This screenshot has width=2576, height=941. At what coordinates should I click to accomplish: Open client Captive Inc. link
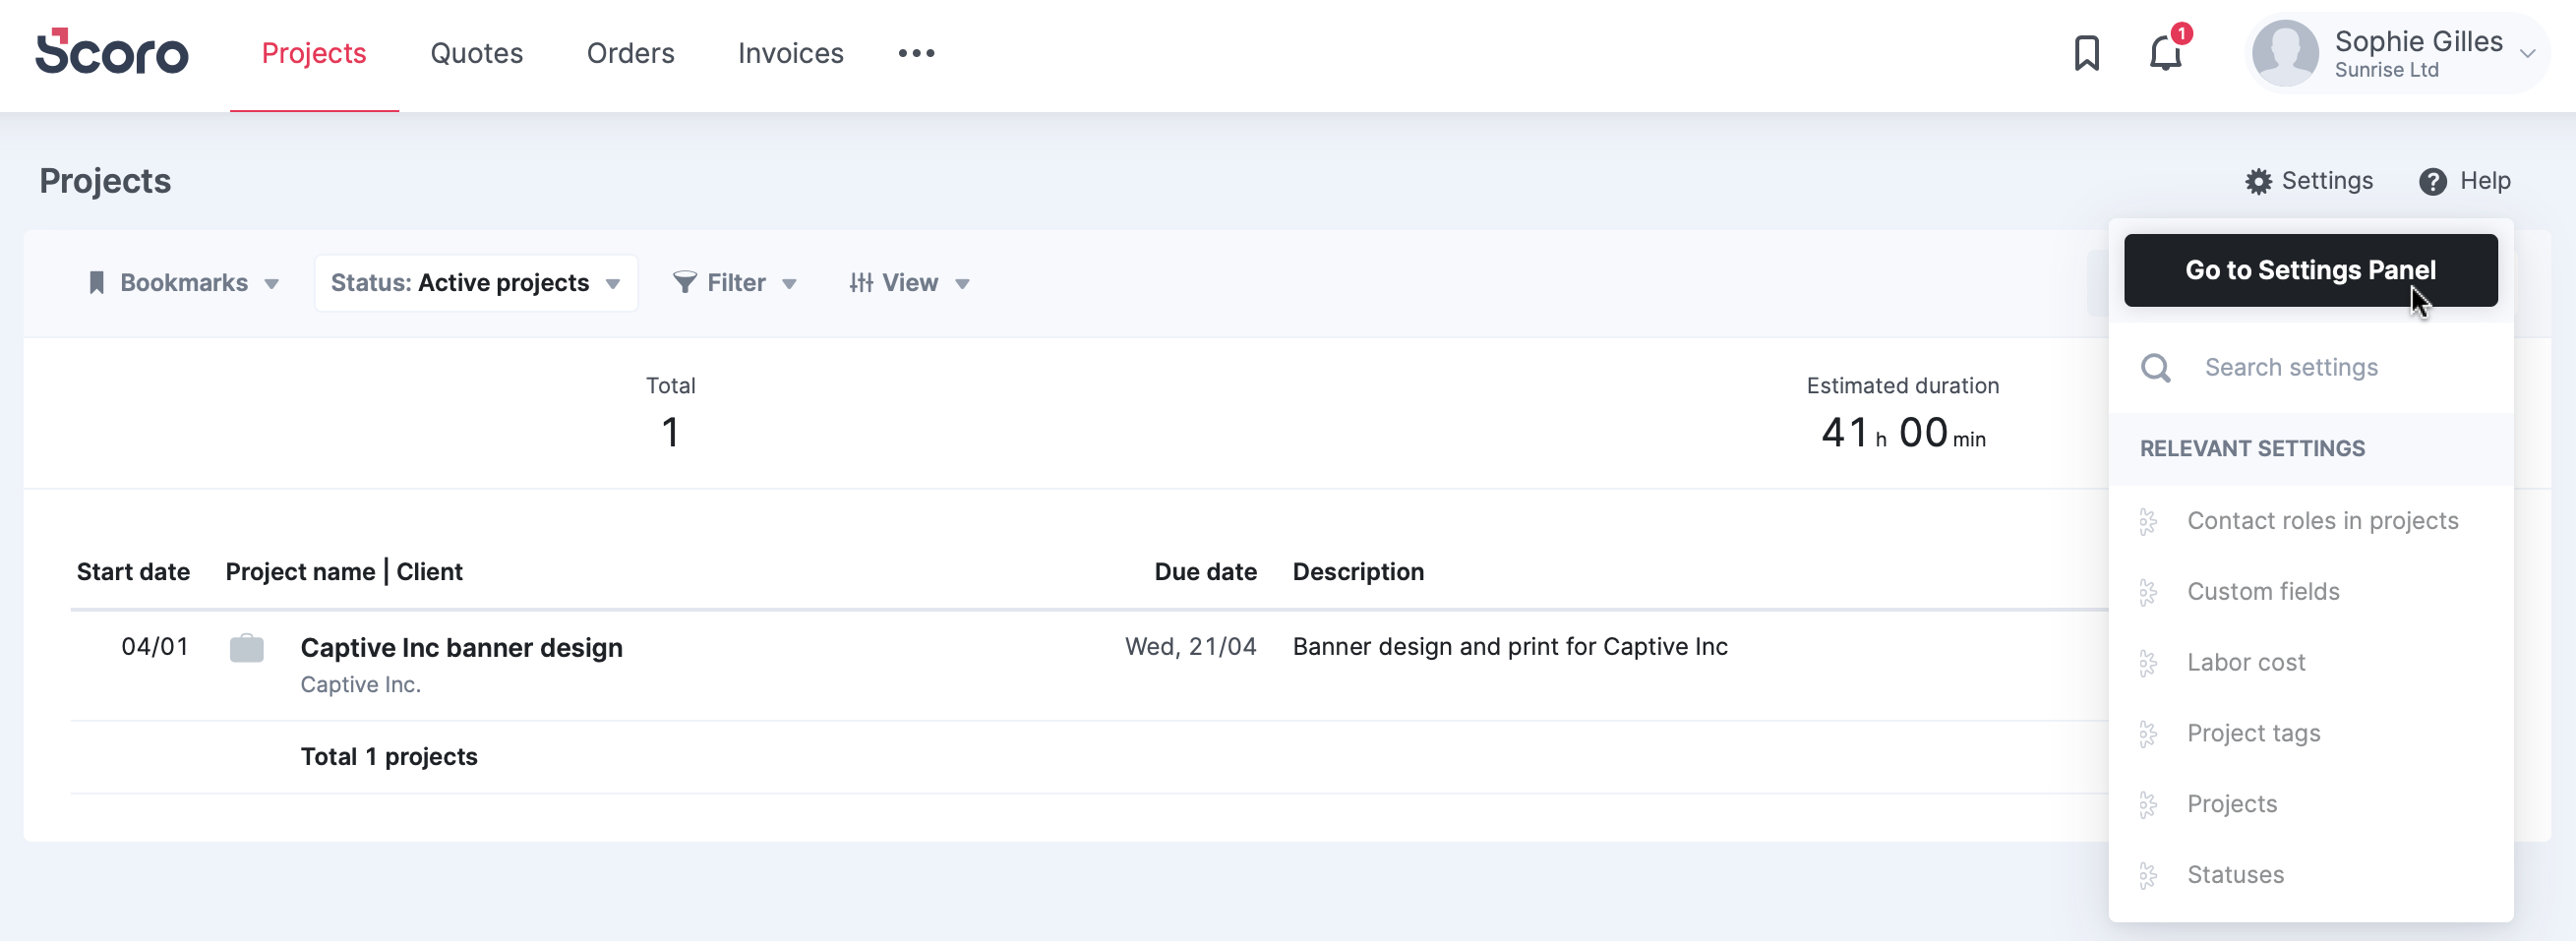point(360,685)
